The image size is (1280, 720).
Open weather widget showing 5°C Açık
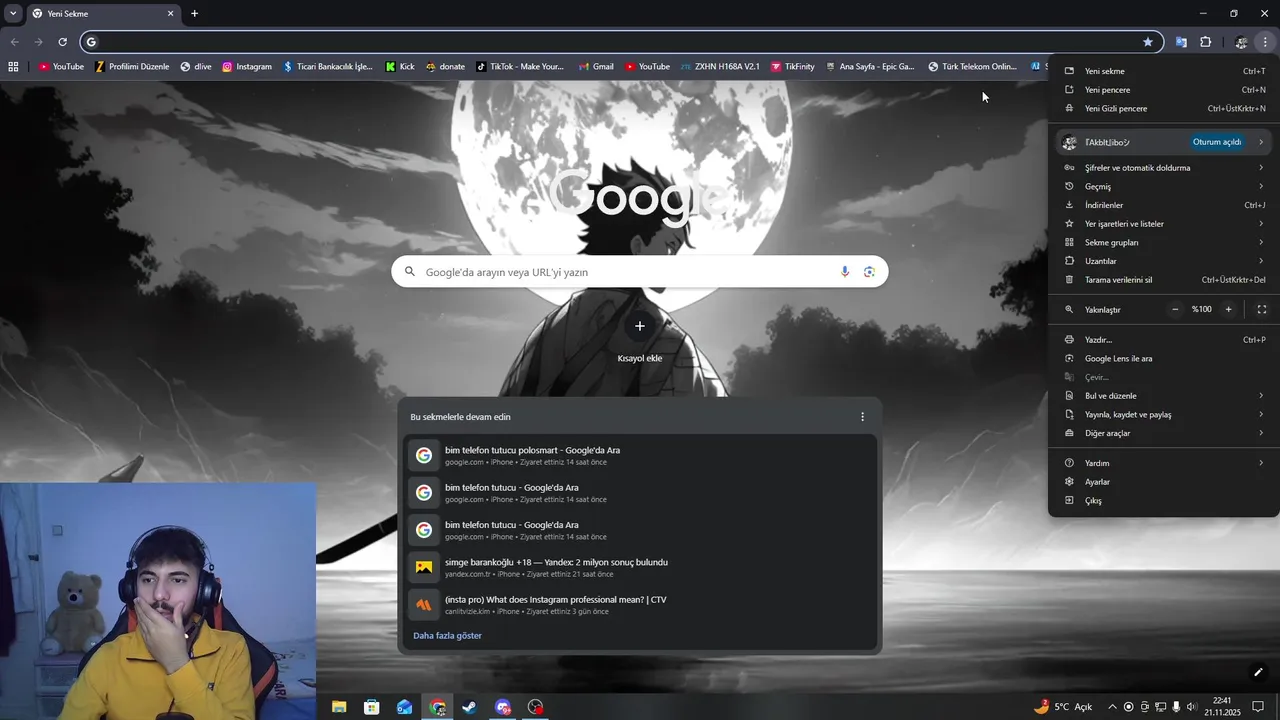pos(1063,707)
